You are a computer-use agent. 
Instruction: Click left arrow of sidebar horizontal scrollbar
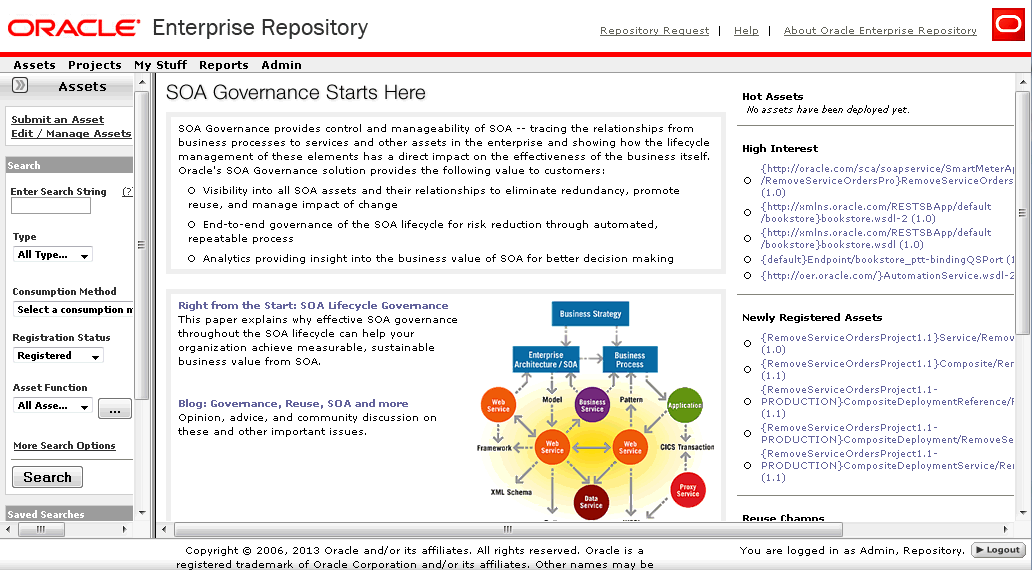pos(8,529)
